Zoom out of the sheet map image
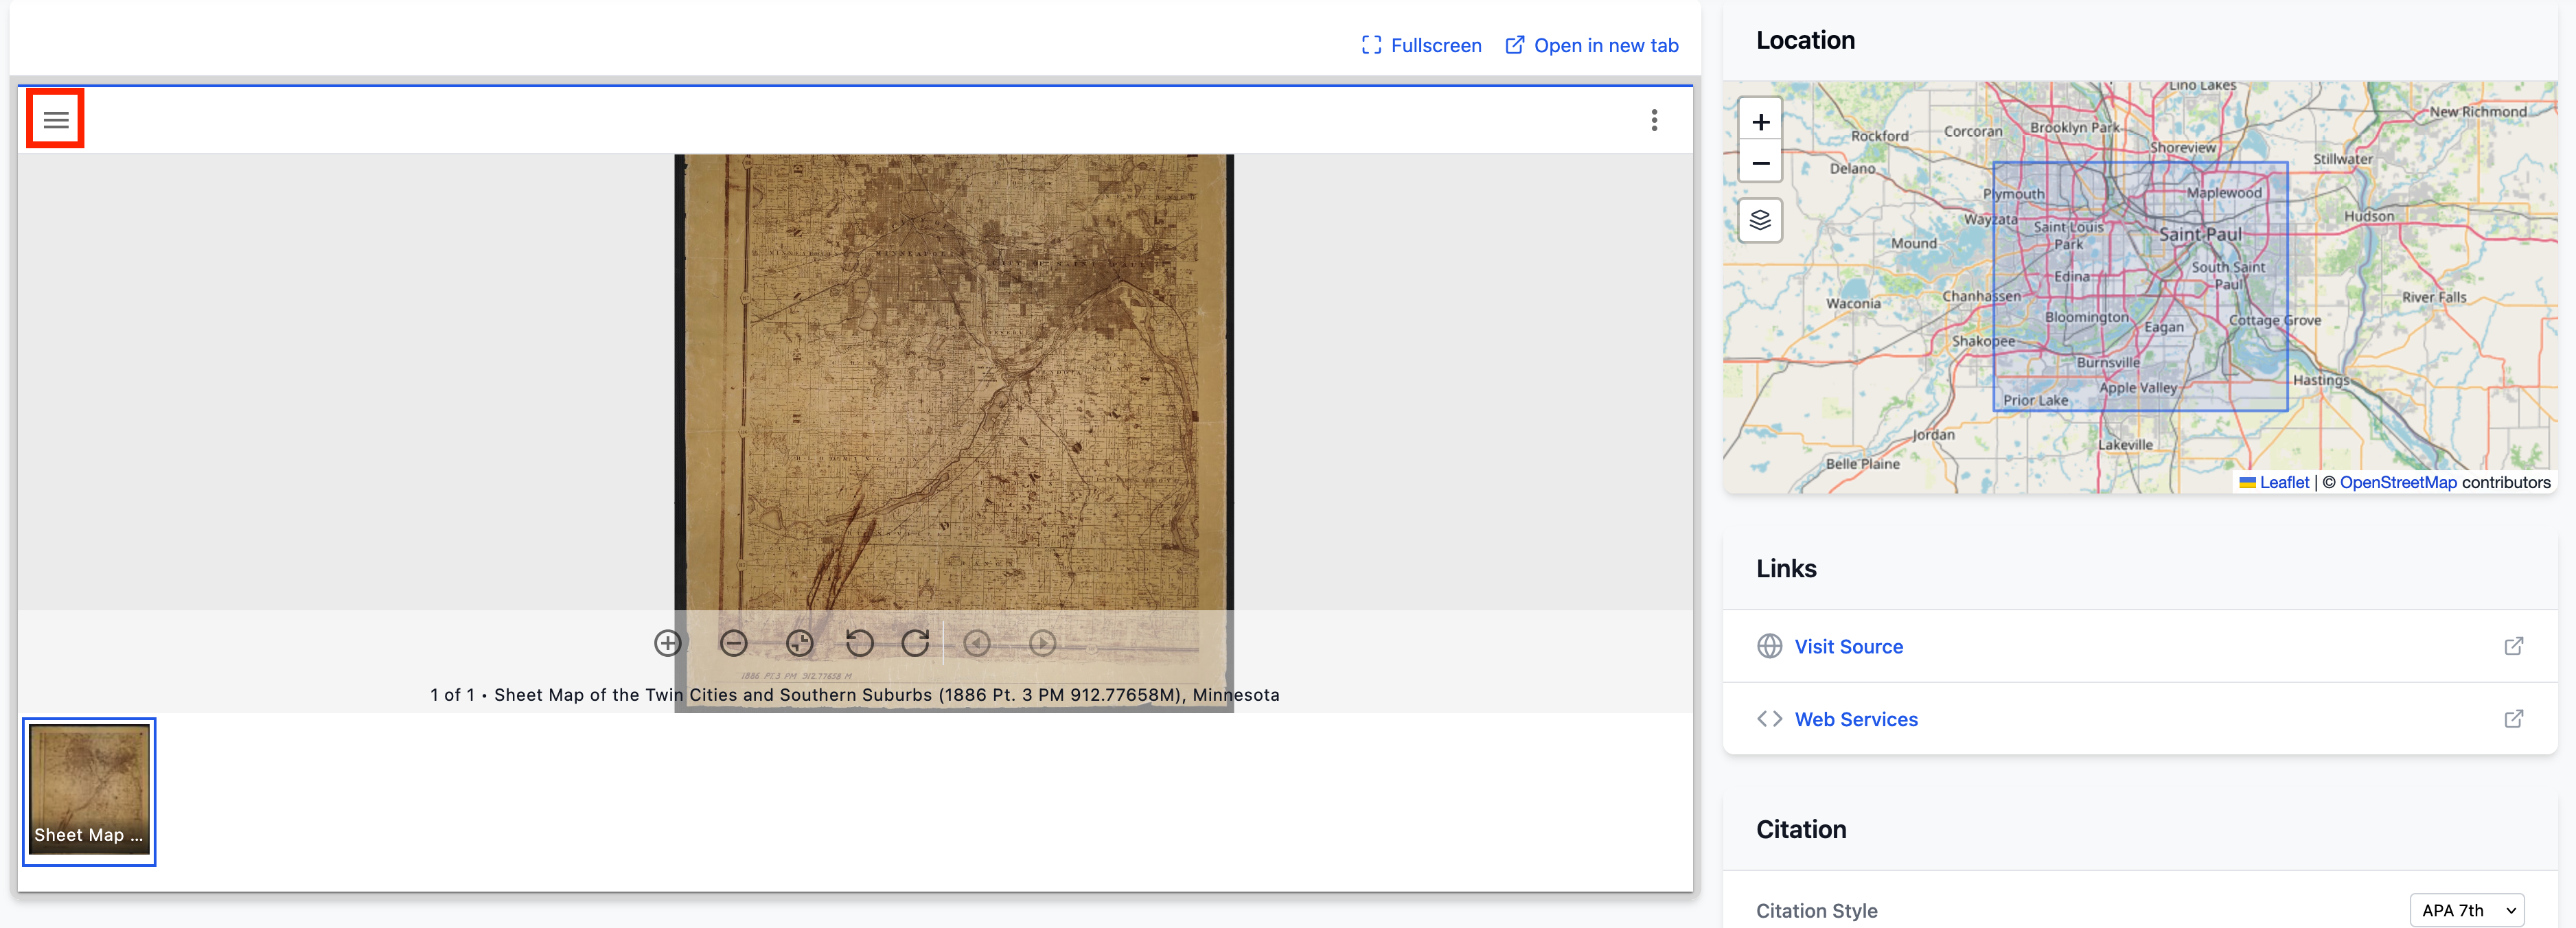The image size is (2576, 928). coord(734,643)
